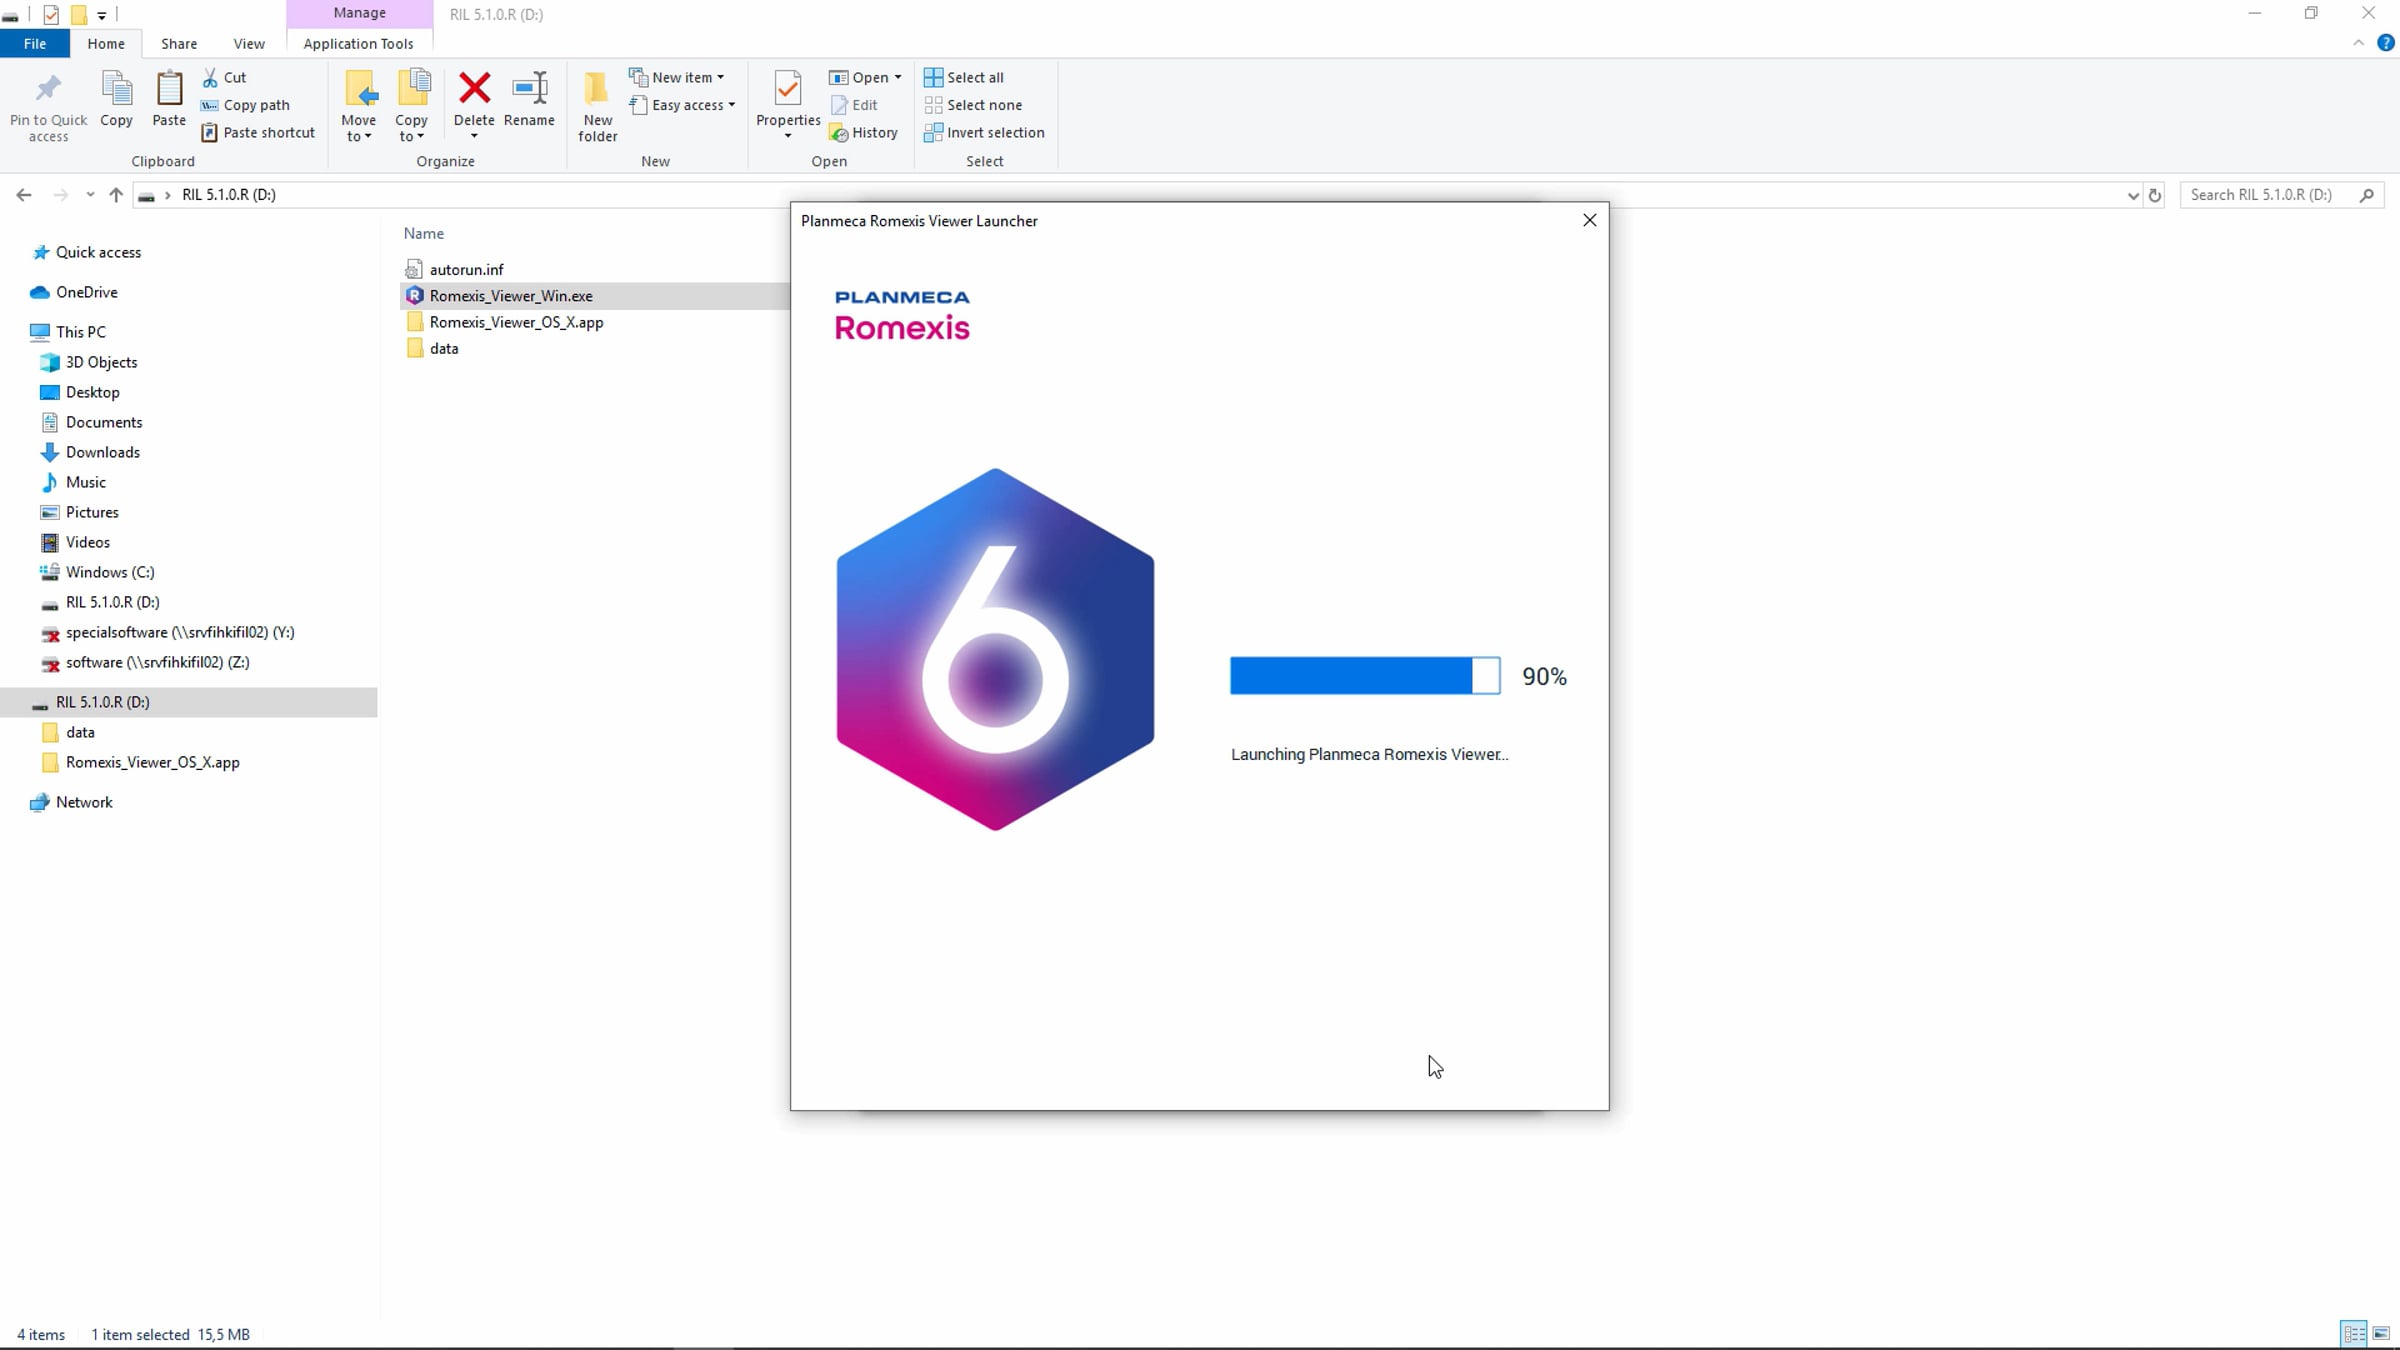2400x1350 pixels.
Task: Switch to the Home ribbon tab
Action: point(106,43)
